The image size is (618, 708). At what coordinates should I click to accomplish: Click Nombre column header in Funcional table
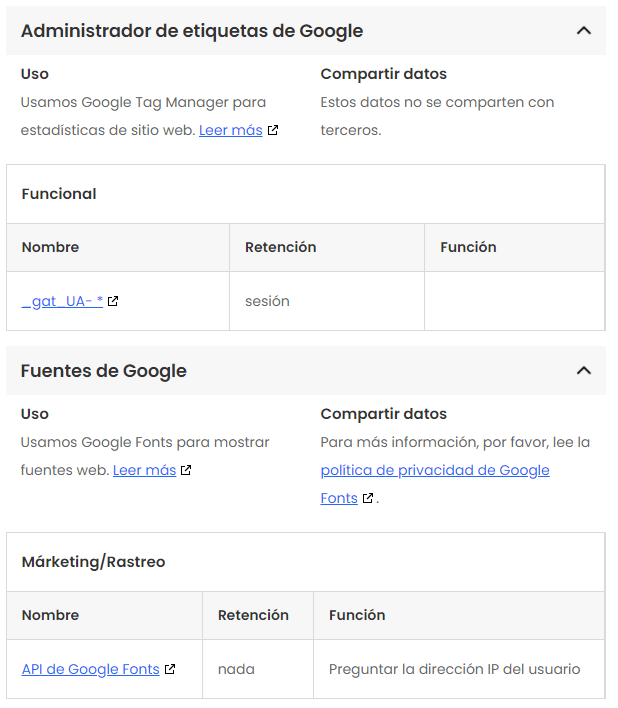pyautogui.click(x=50, y=247)
